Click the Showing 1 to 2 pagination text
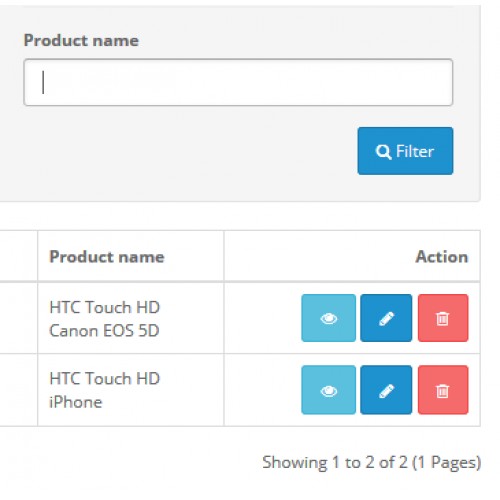The image size is (500, 500). 371,463
